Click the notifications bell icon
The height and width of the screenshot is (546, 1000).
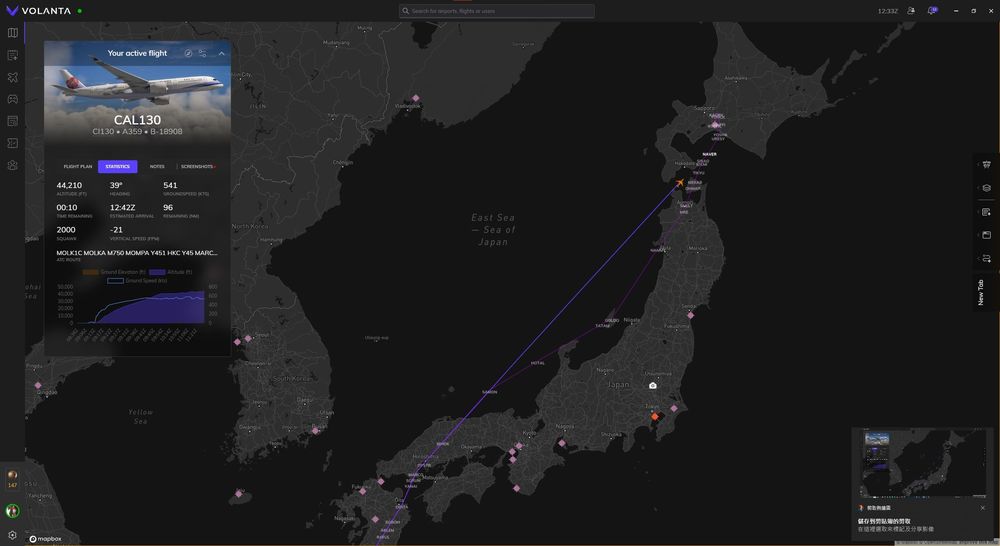point(932,11)
